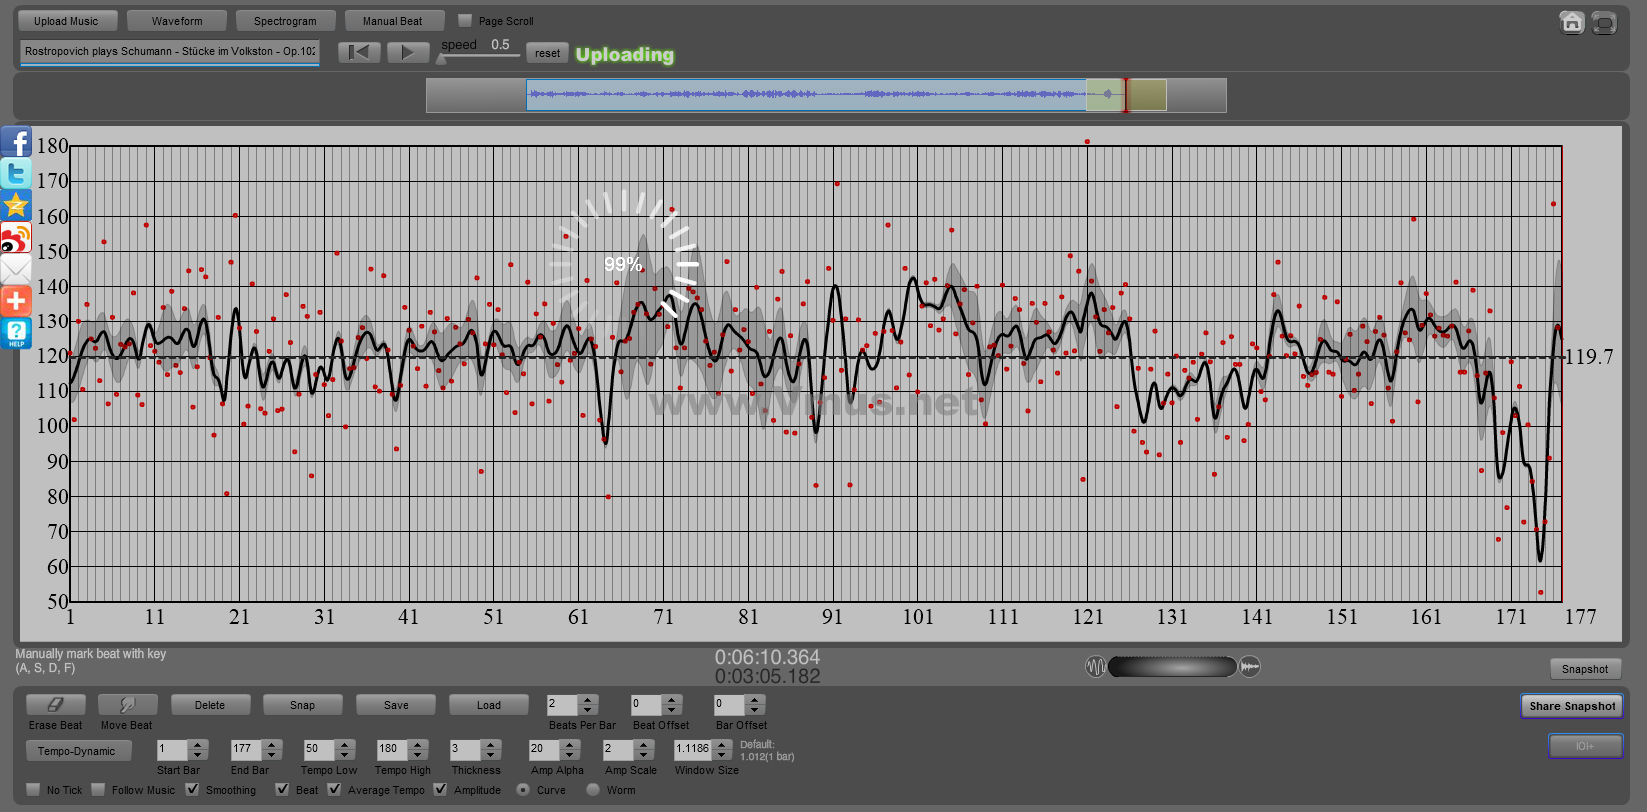Image resolution: width=1647 pixels, height=812 pixels.
Task: Increase the Beats Per Bar stepper
Action: (x=588, y=700)
